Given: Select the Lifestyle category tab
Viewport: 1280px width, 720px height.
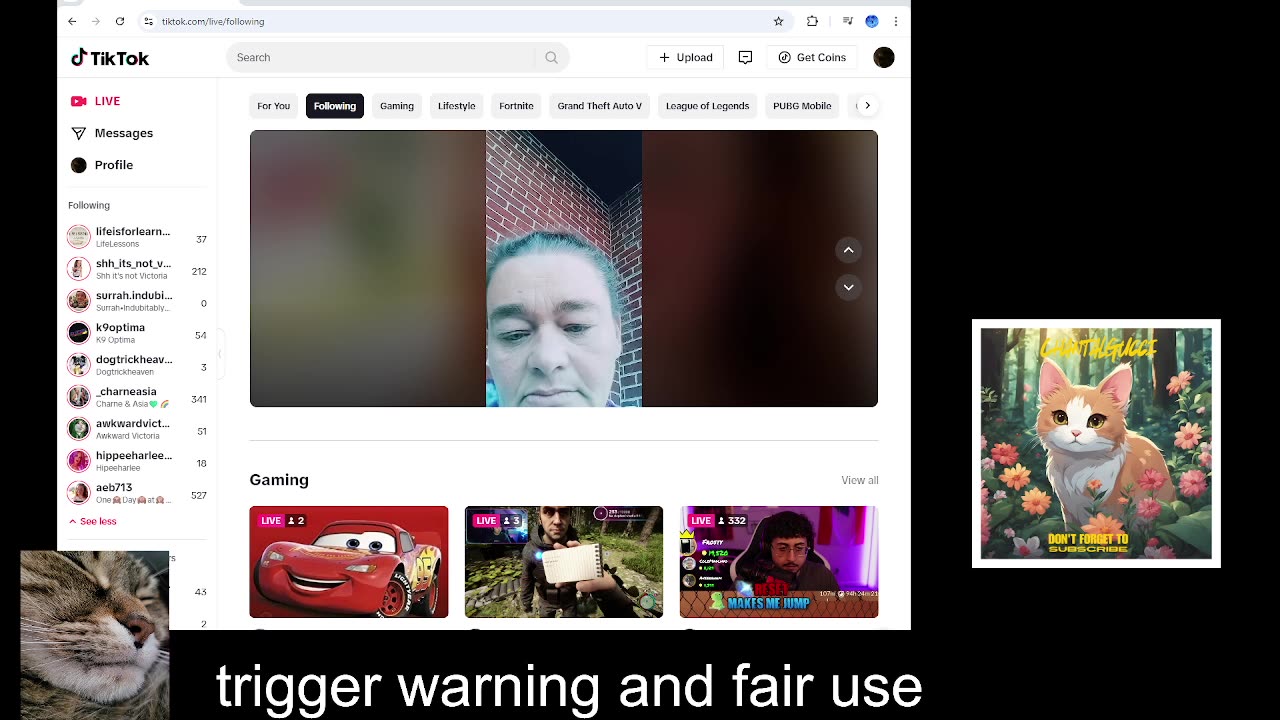Looking at the screenshot, I should click(456, 106).
